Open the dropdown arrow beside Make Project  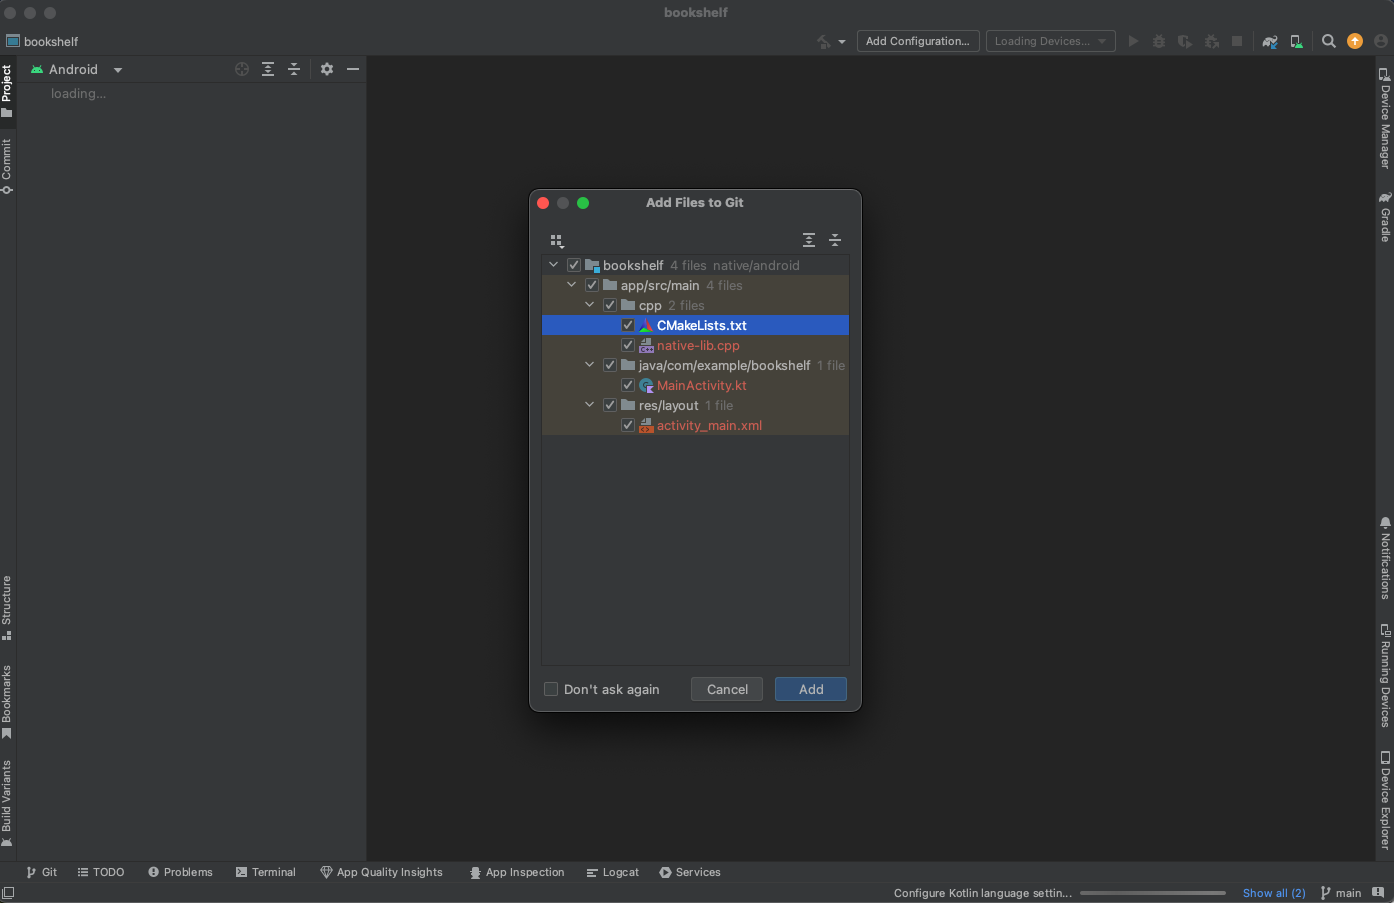coord(842,42)
